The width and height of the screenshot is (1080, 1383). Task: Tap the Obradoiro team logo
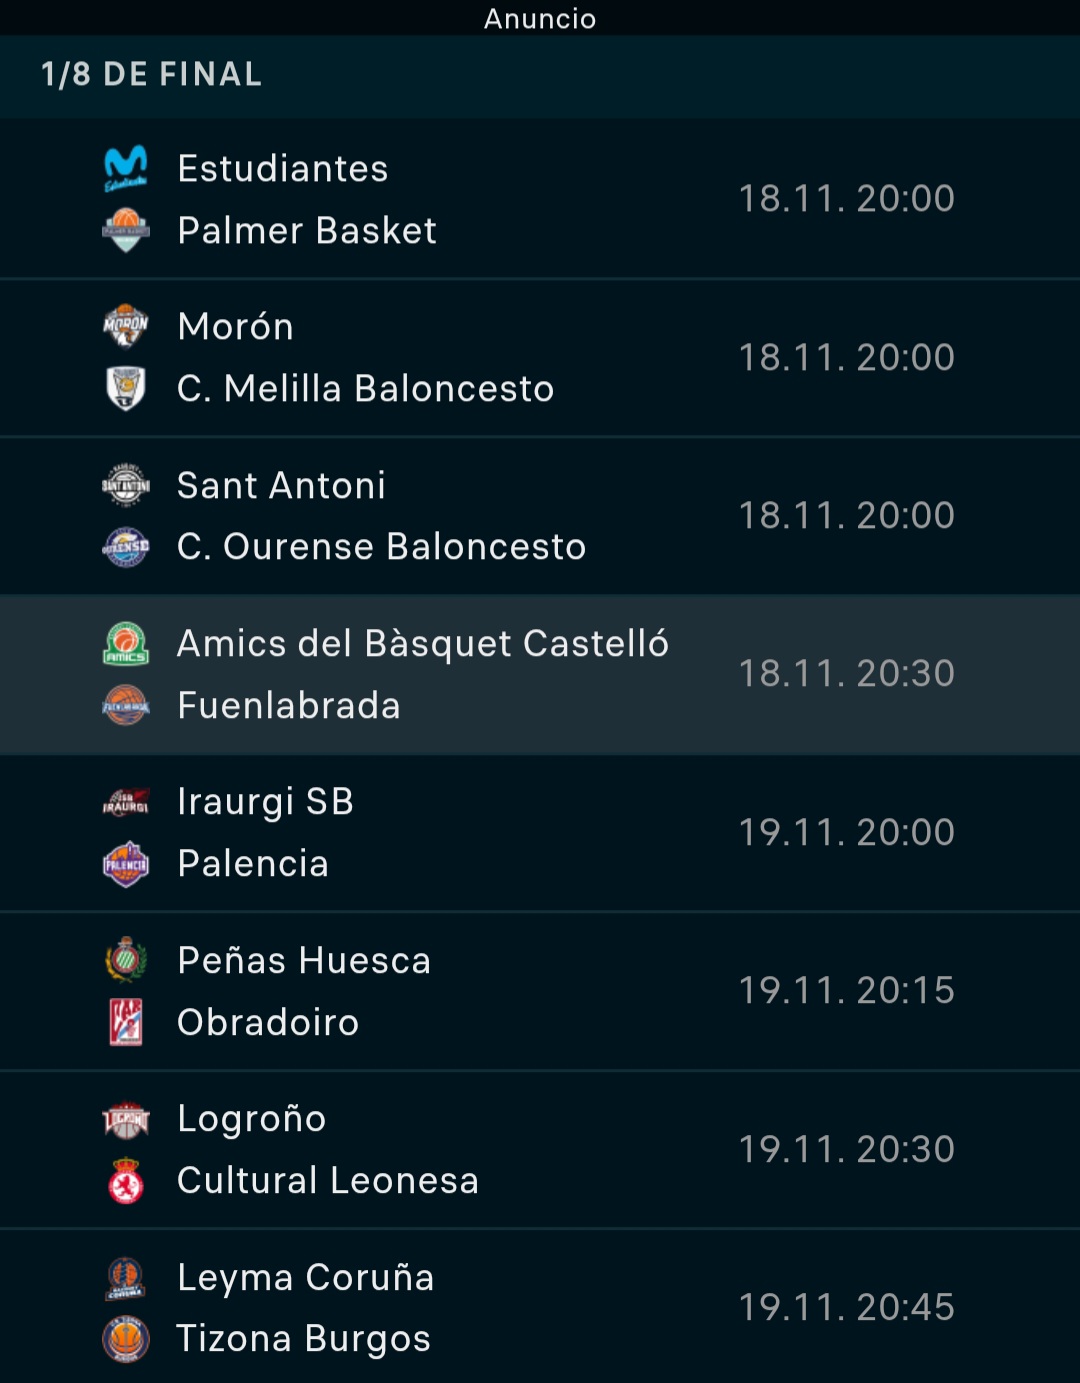point(126,1022)
